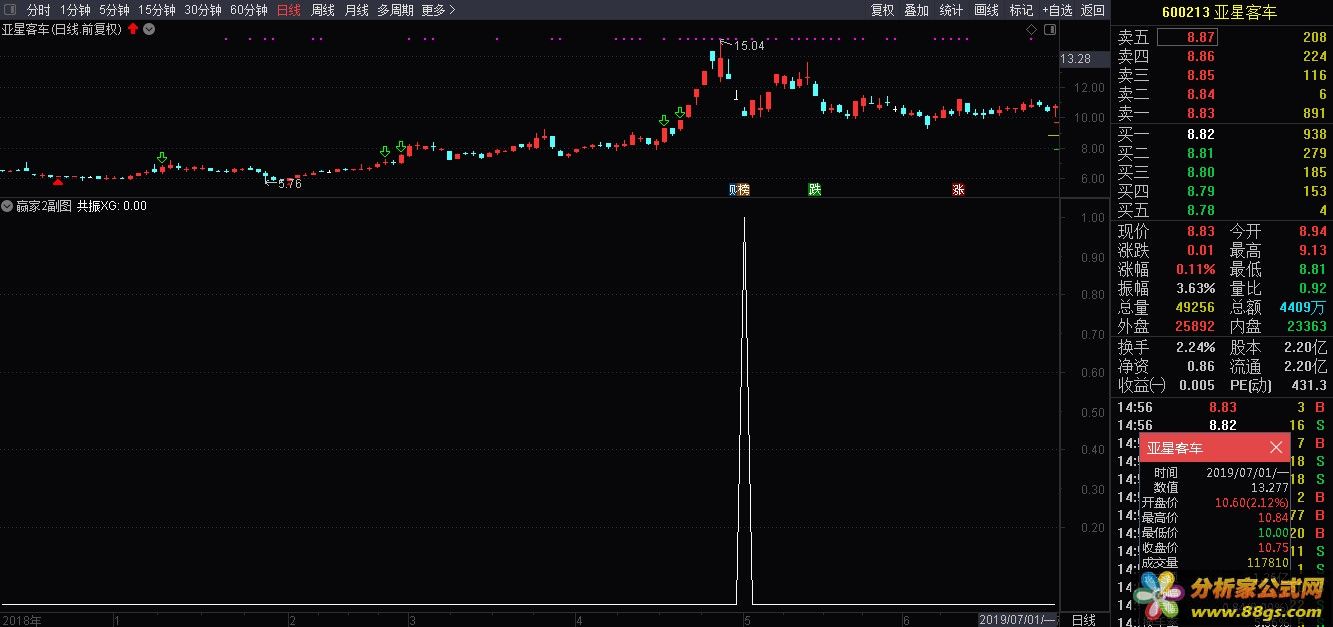Toggle the left side panel icon
Image resolution: width=1333 pixels, height=627 pixels.
[10, 10]
